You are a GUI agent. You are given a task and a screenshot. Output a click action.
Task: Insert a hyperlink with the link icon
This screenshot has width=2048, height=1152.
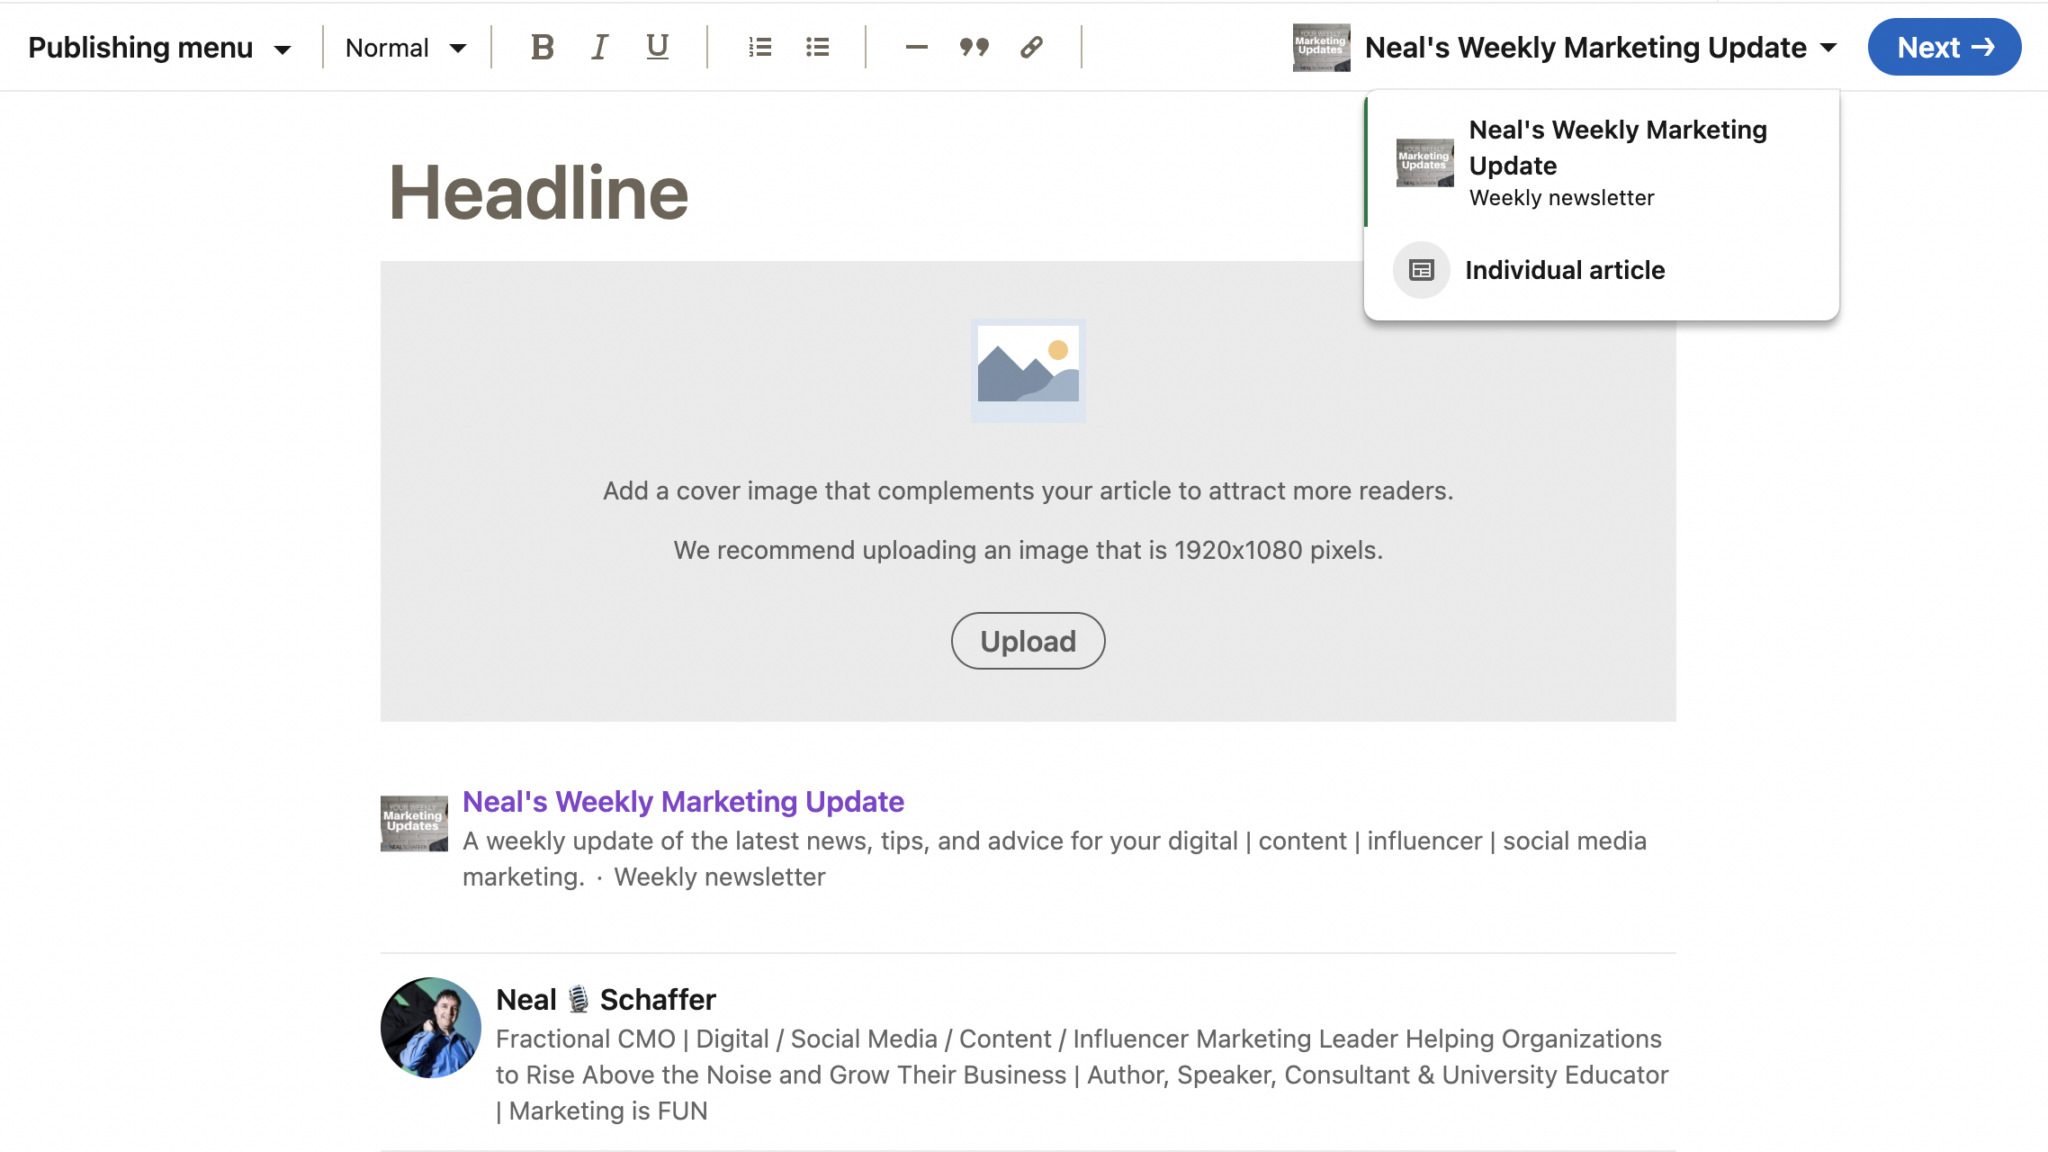tap(1031, 47)
